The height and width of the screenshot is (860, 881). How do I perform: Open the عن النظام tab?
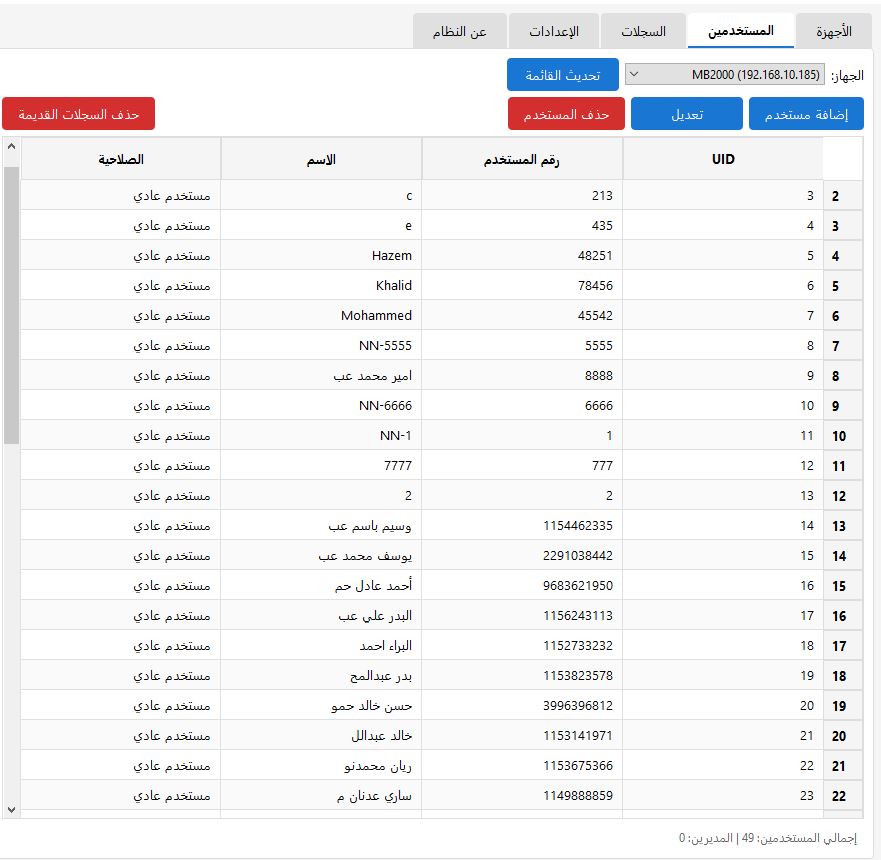coord(460,31)
